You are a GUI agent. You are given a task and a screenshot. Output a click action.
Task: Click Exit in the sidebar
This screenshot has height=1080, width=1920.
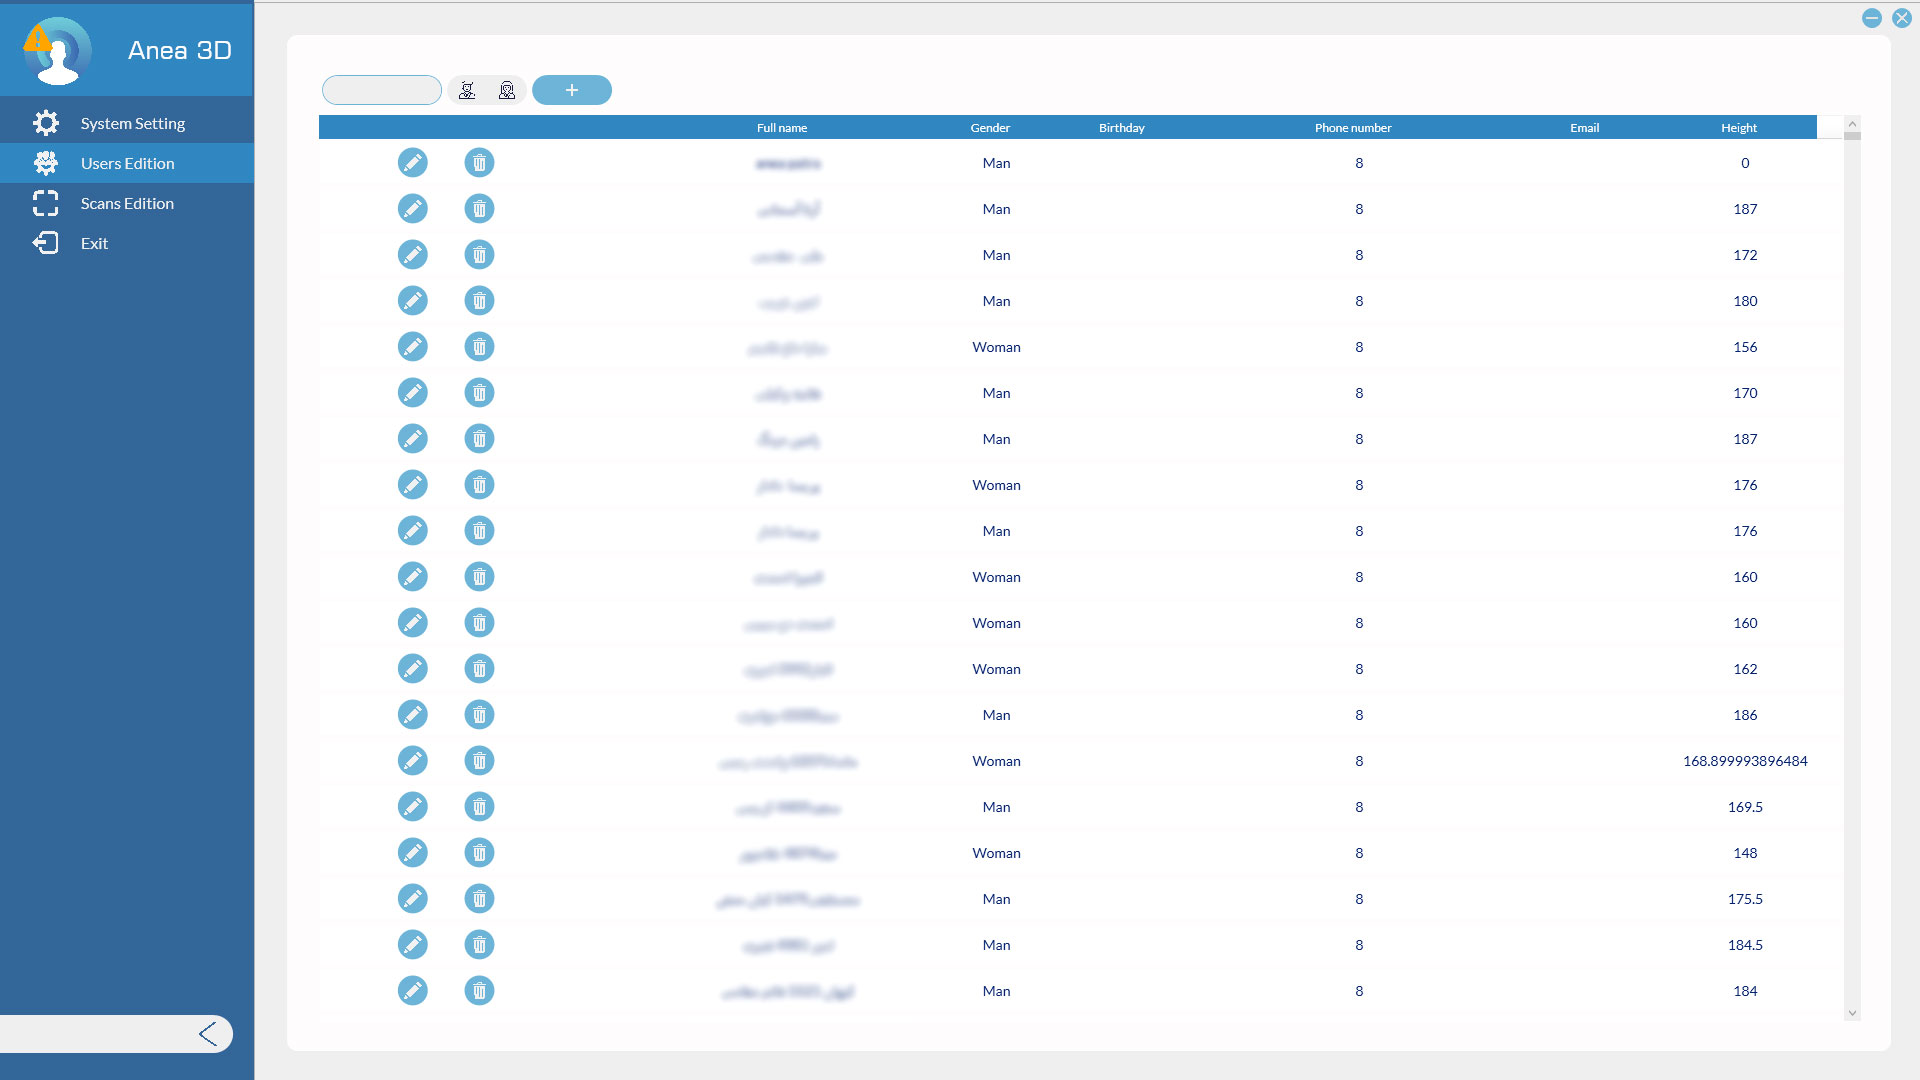coord(94,242)
